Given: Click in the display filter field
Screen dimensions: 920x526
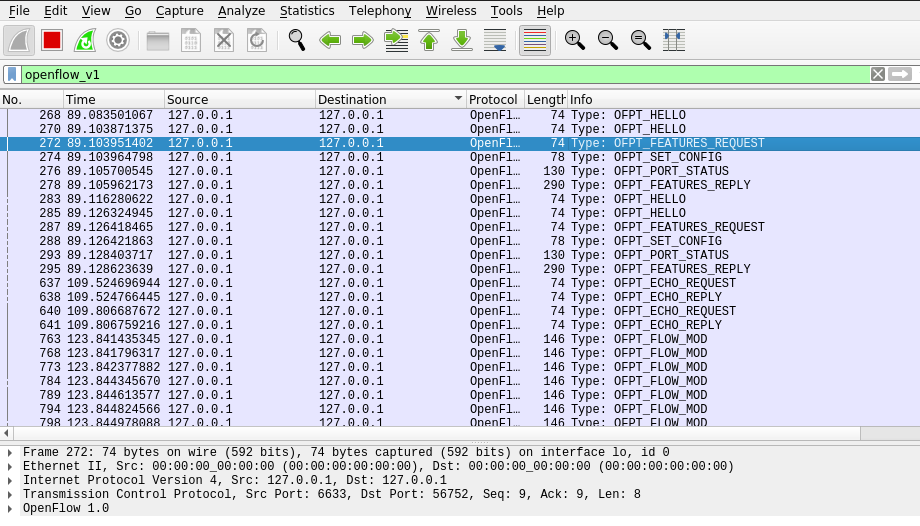Looking at the screenshot, I should [440, 74].
